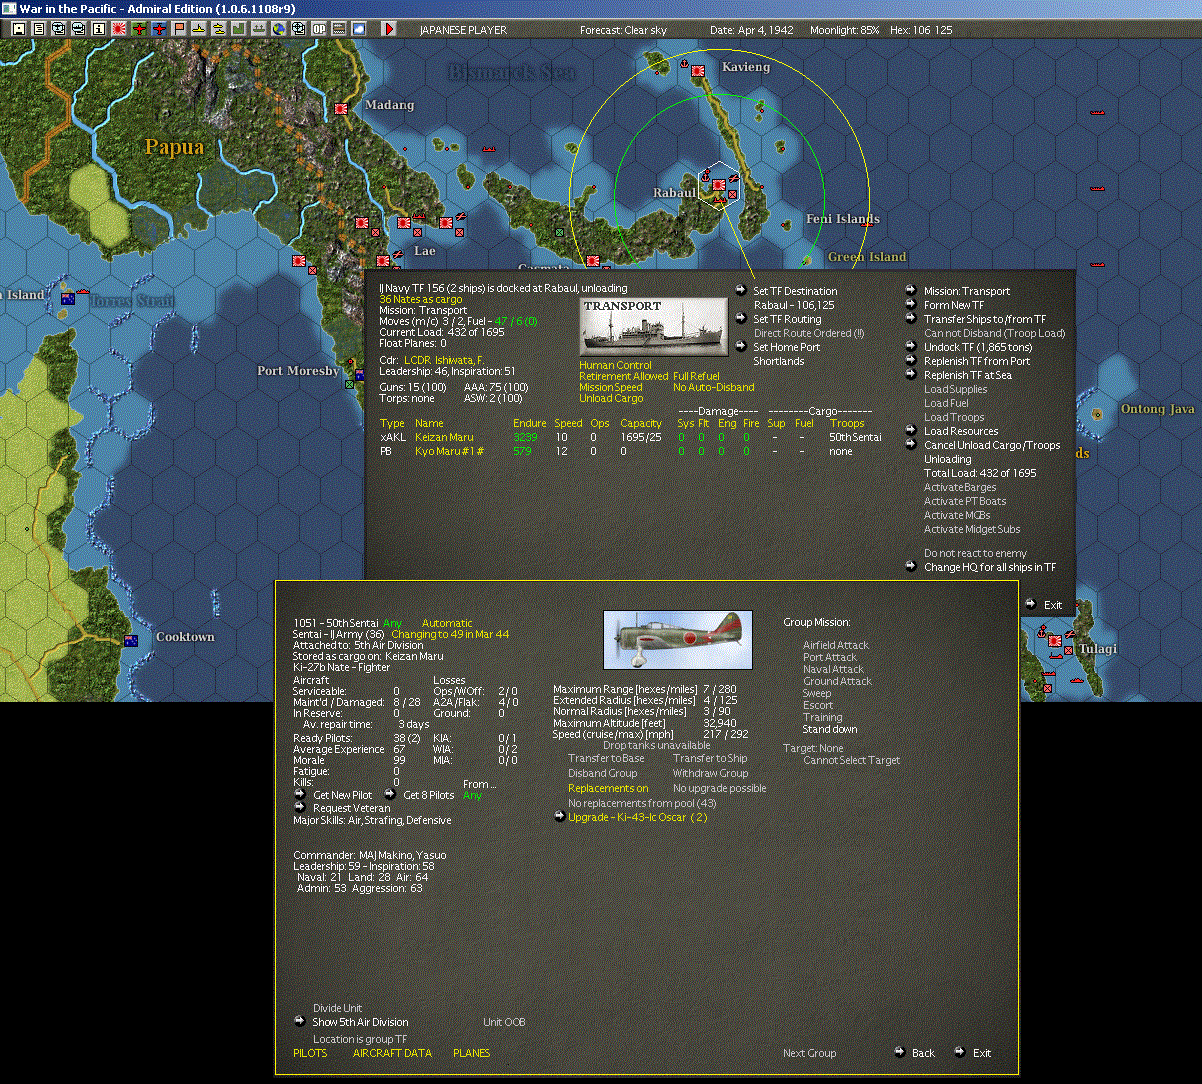Open the PLANES tab
This screenshot has height=1084, width=1202.
[471, 1053]
